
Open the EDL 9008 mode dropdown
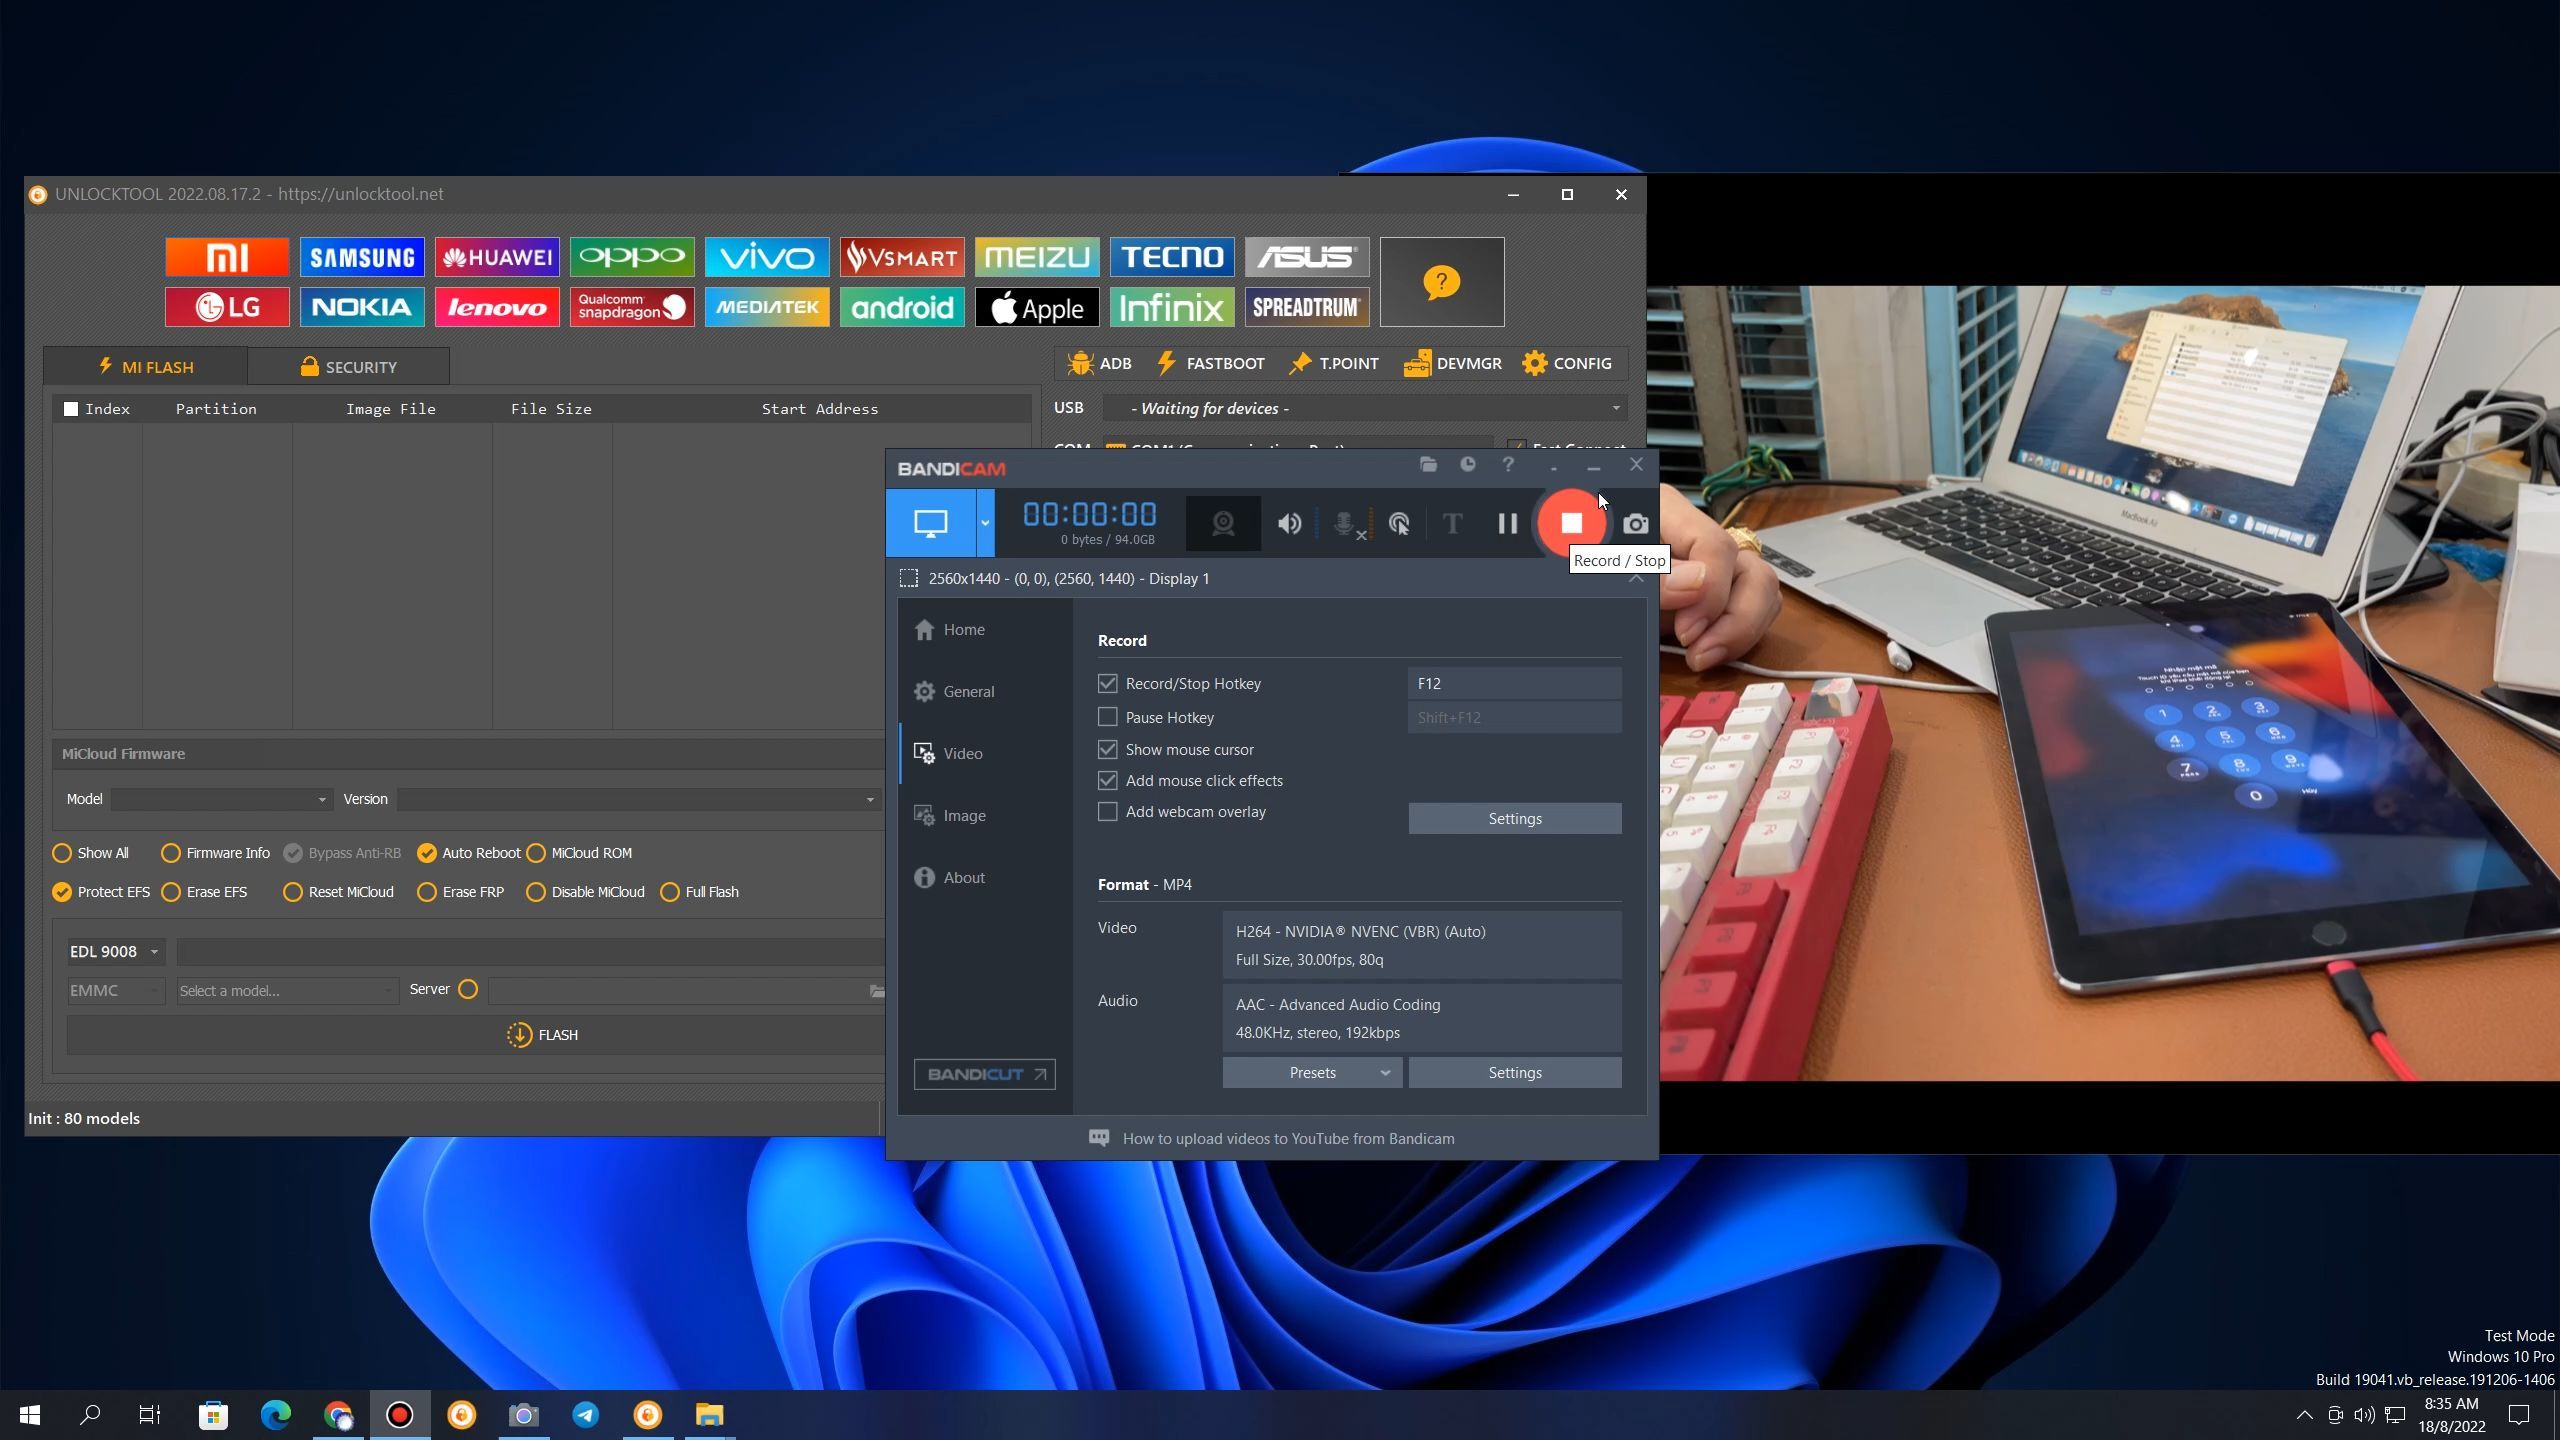pos(114,952)
